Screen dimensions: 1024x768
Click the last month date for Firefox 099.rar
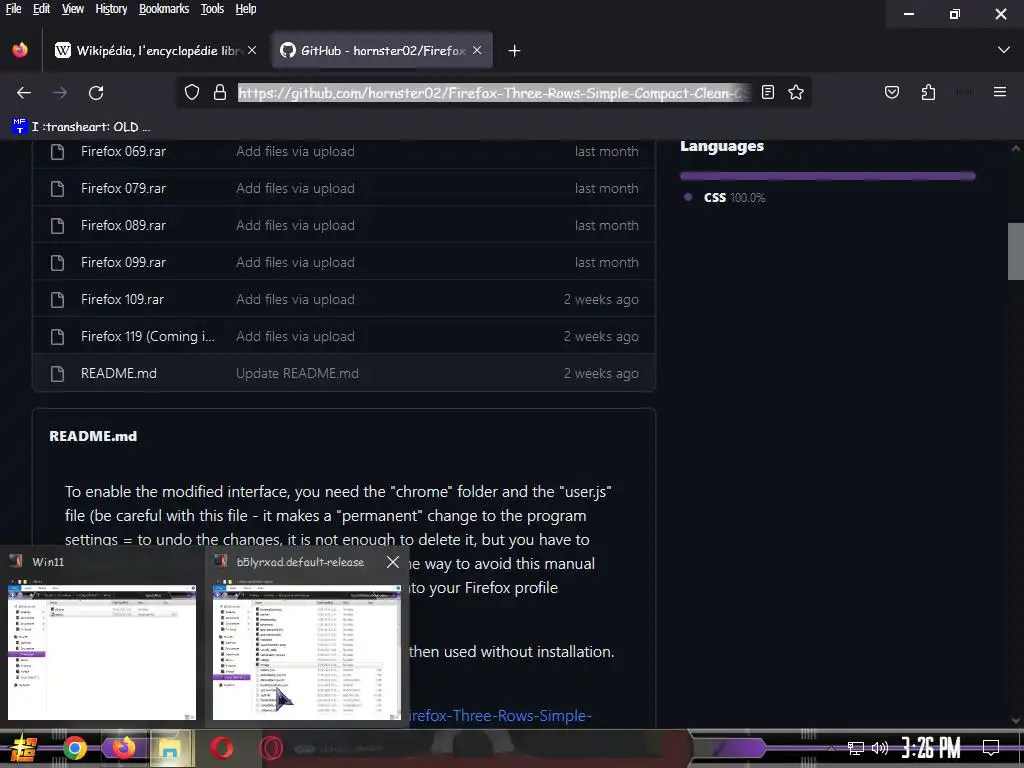[x=606, y=262]
